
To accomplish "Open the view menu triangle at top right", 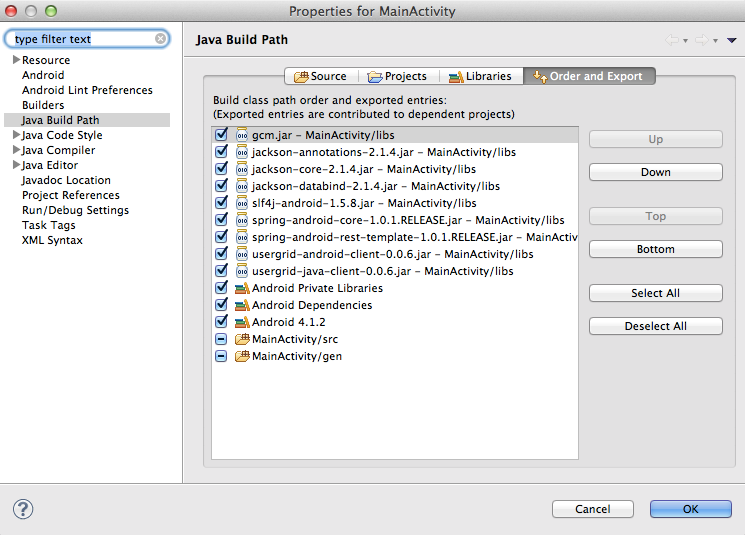I will click(732, 40).
